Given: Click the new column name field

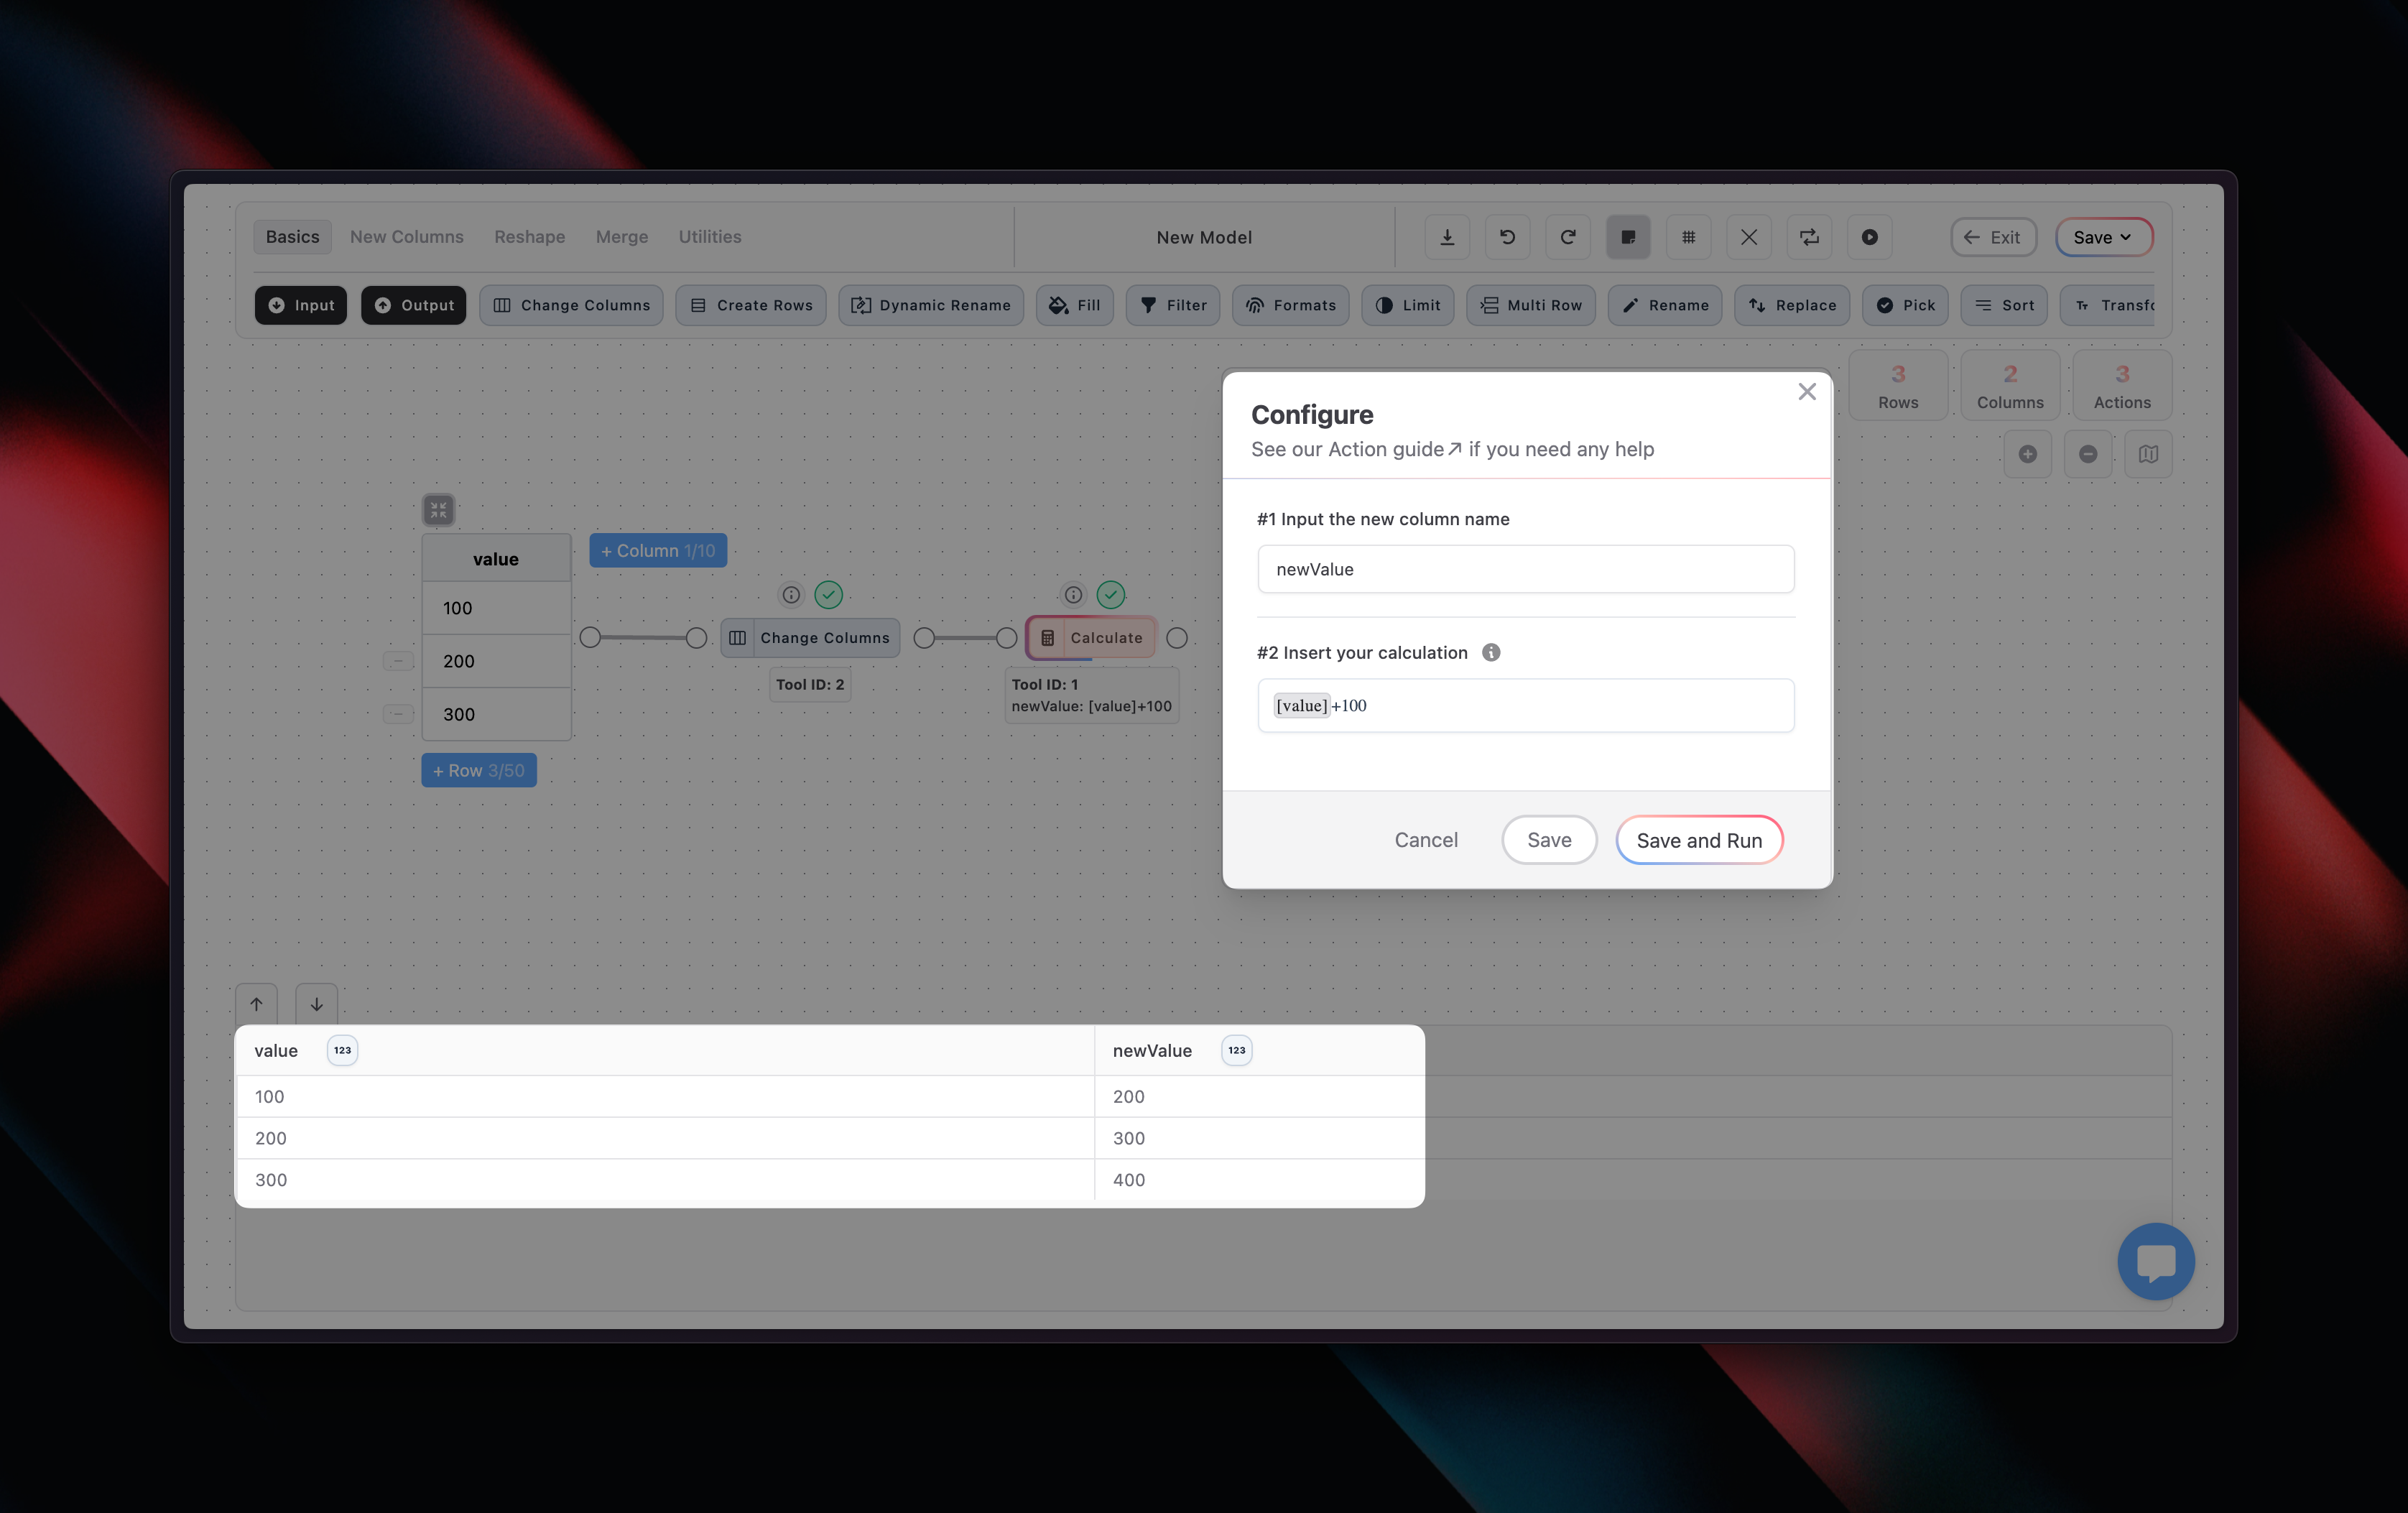Looking at the screenshot, I should click(1525, 569).
